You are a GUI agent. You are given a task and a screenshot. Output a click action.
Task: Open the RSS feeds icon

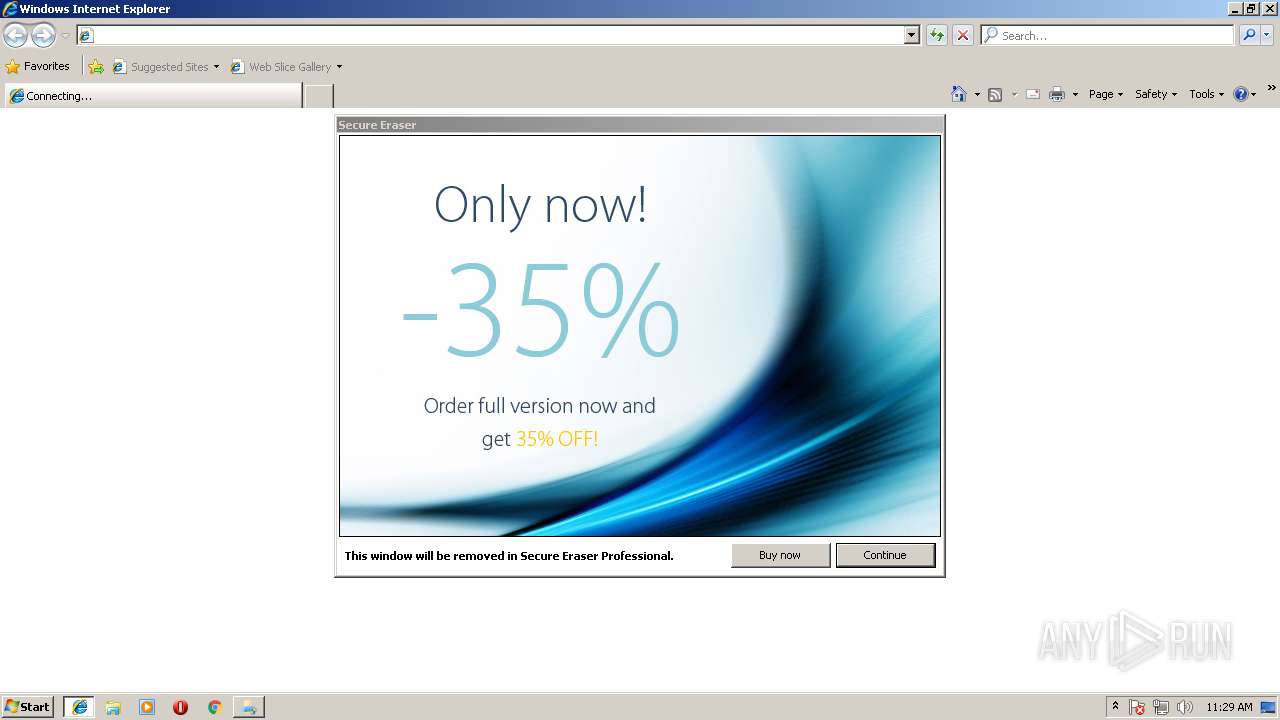pyautogui.click(x=995, y=94)
